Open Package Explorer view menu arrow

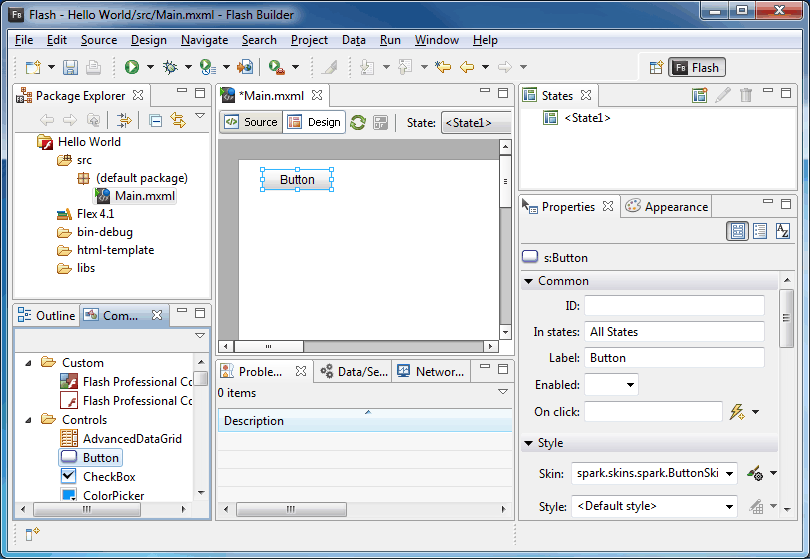point(200,116)
